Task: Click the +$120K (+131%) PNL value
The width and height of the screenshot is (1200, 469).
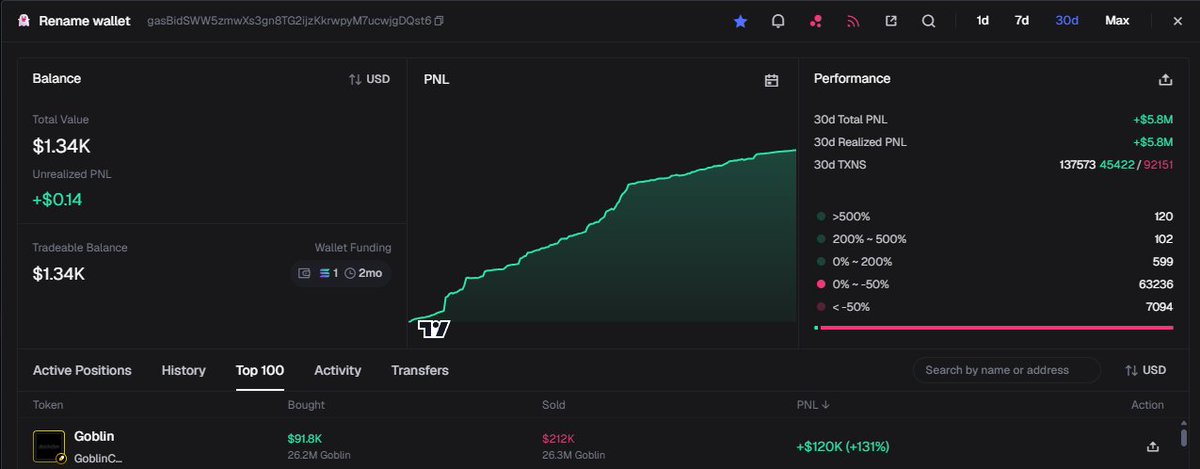Action: point(843,447)
